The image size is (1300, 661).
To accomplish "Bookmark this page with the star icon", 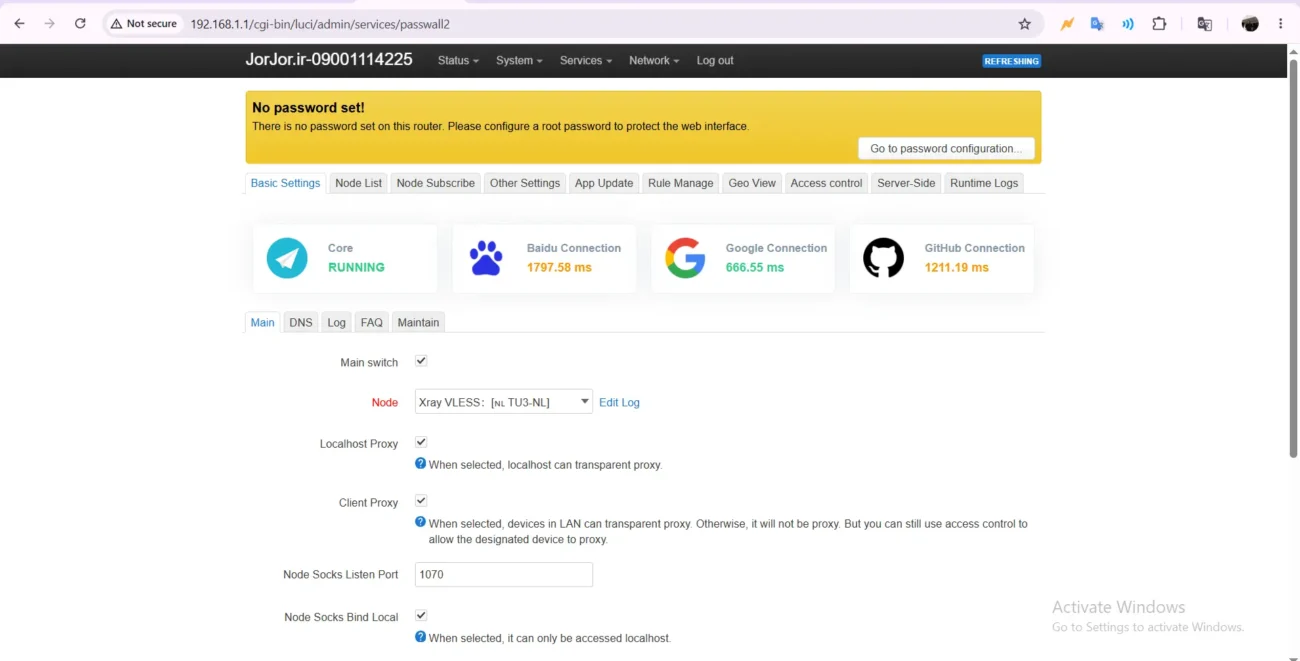I will click(x=1024, y=24).
